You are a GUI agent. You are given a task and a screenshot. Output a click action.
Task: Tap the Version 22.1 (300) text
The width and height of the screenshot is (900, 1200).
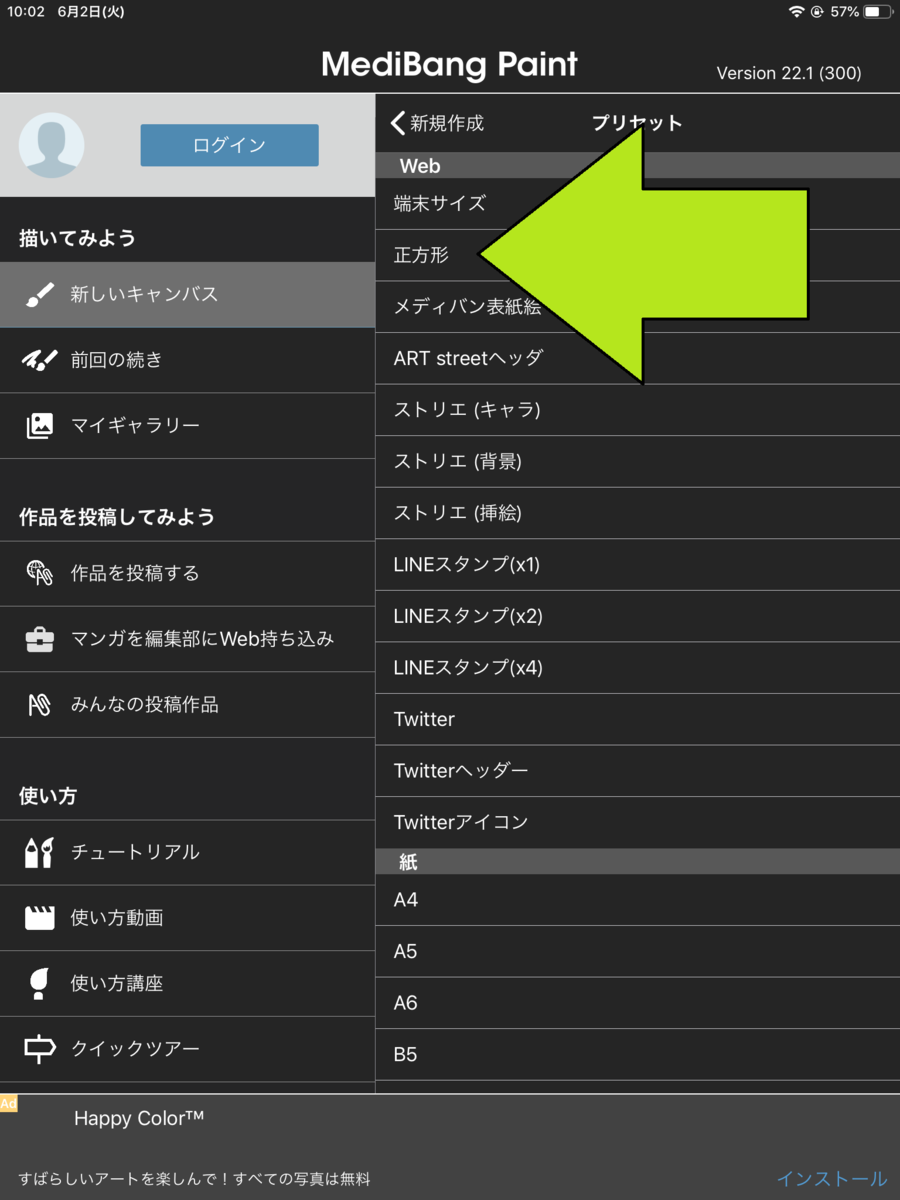click(789, 73)
